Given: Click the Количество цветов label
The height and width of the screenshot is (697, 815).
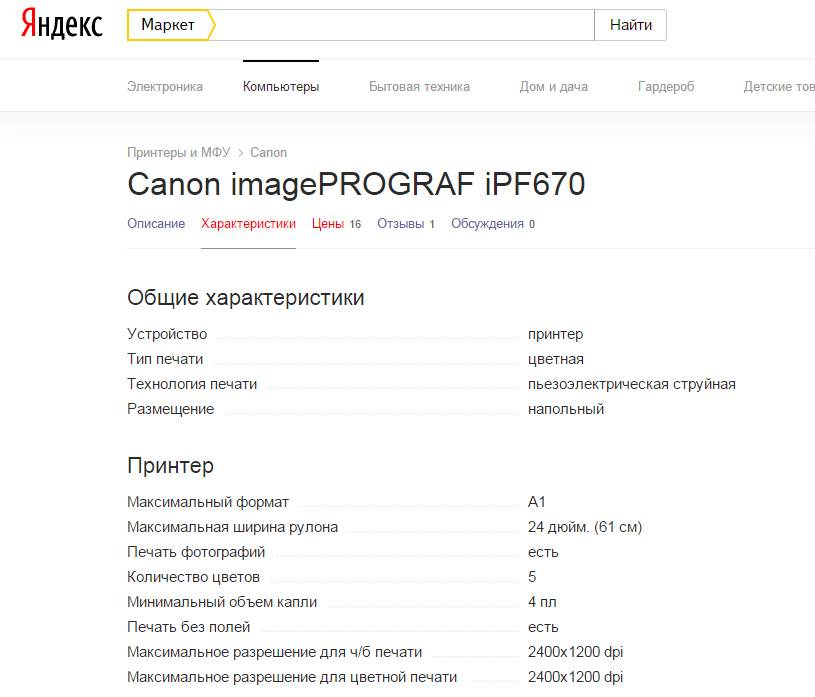Looking at the screenshot, I should 193,577.
